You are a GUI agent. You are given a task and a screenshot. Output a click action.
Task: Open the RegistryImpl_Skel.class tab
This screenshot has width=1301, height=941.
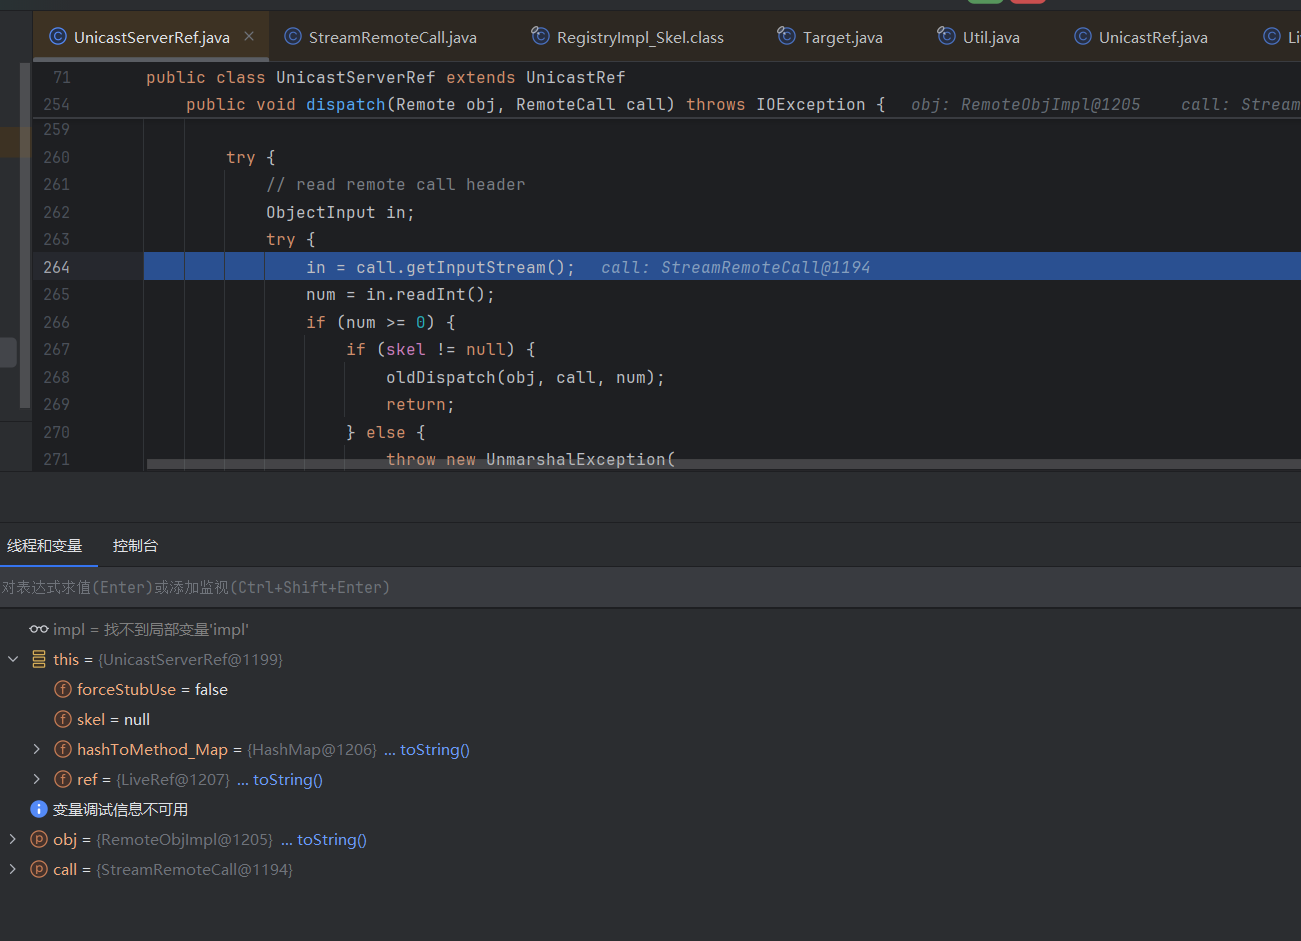point(639,38)
